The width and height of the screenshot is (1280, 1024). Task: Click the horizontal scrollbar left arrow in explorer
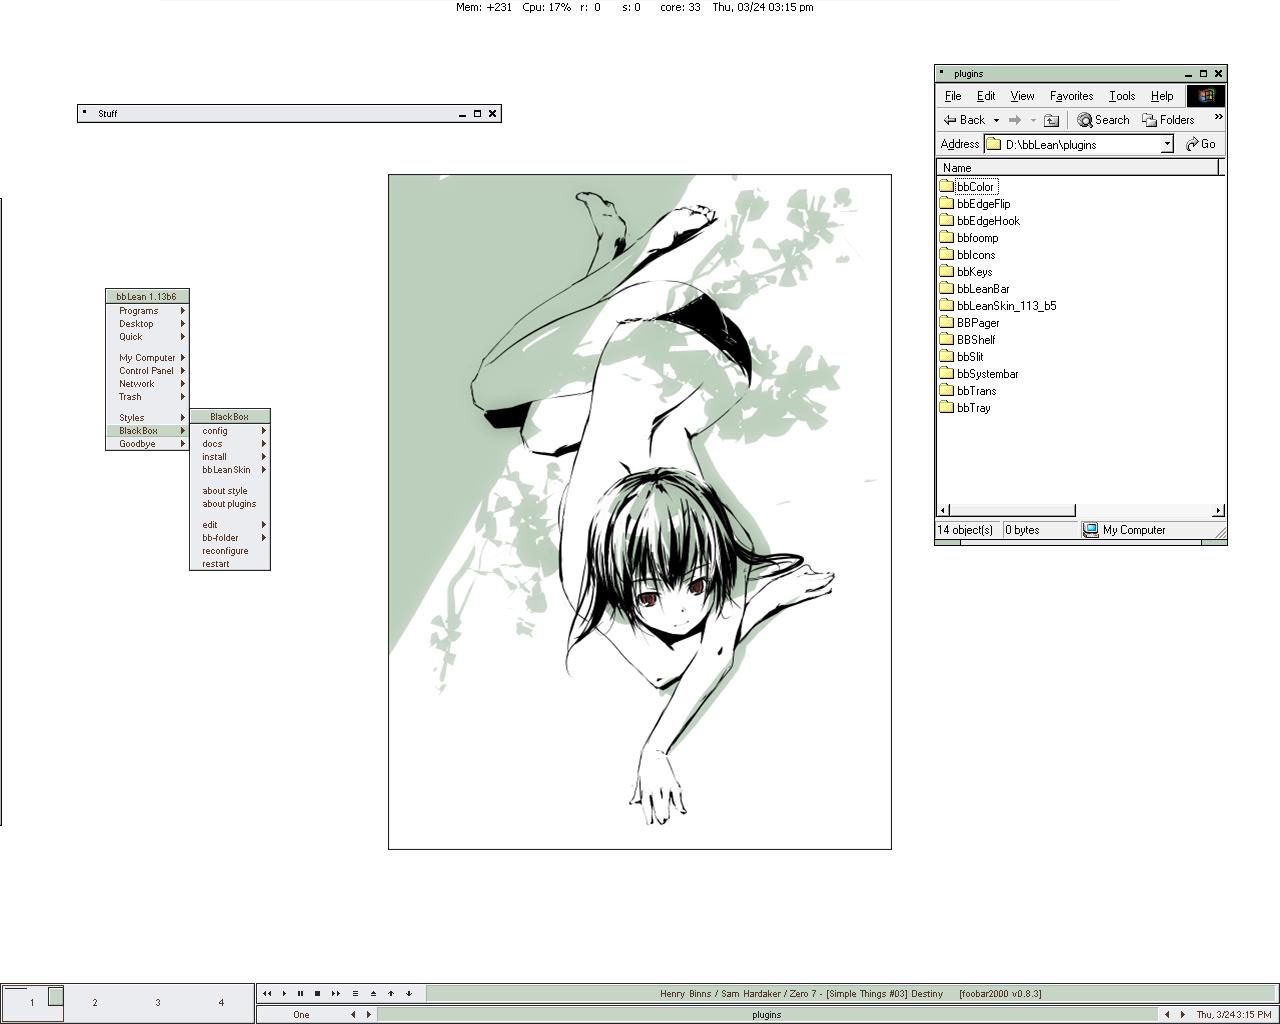[943, 510]
